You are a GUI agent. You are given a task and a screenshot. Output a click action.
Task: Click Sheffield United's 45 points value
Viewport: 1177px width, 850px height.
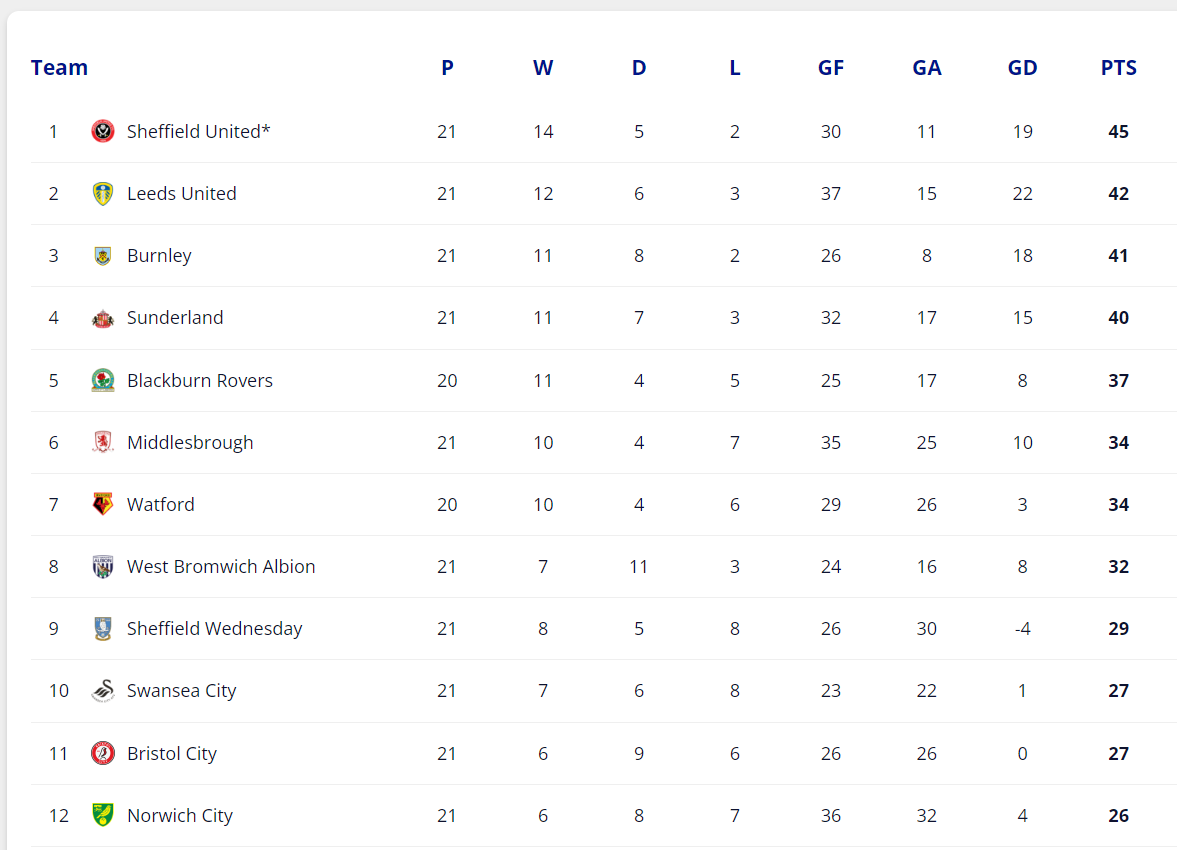tap(1118, 131)
